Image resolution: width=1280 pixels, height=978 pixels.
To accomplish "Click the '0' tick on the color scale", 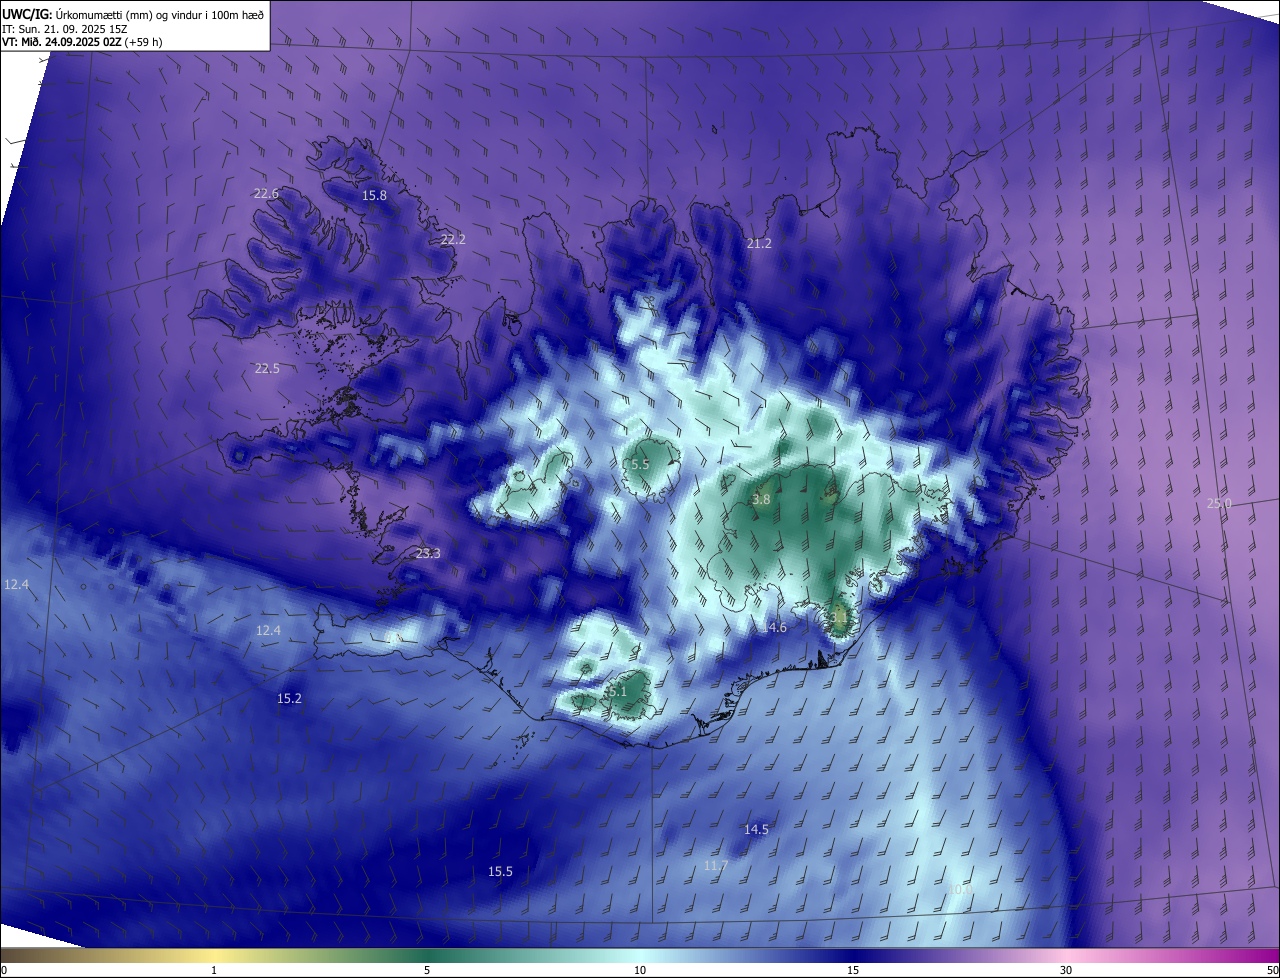I will [4, 970].
